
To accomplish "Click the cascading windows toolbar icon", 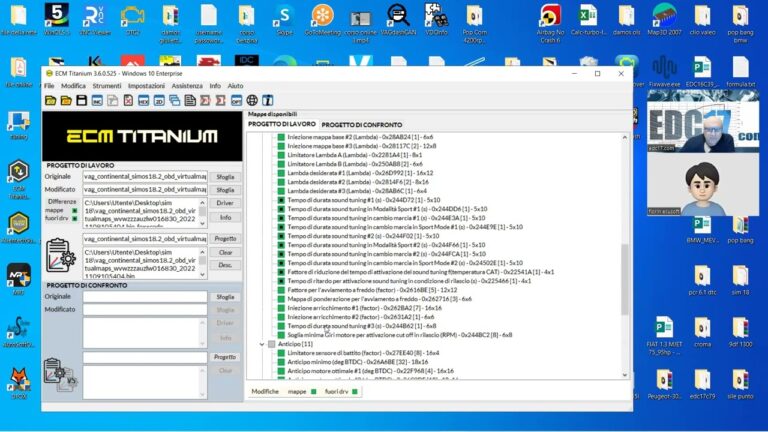I will tap(174, 100).
